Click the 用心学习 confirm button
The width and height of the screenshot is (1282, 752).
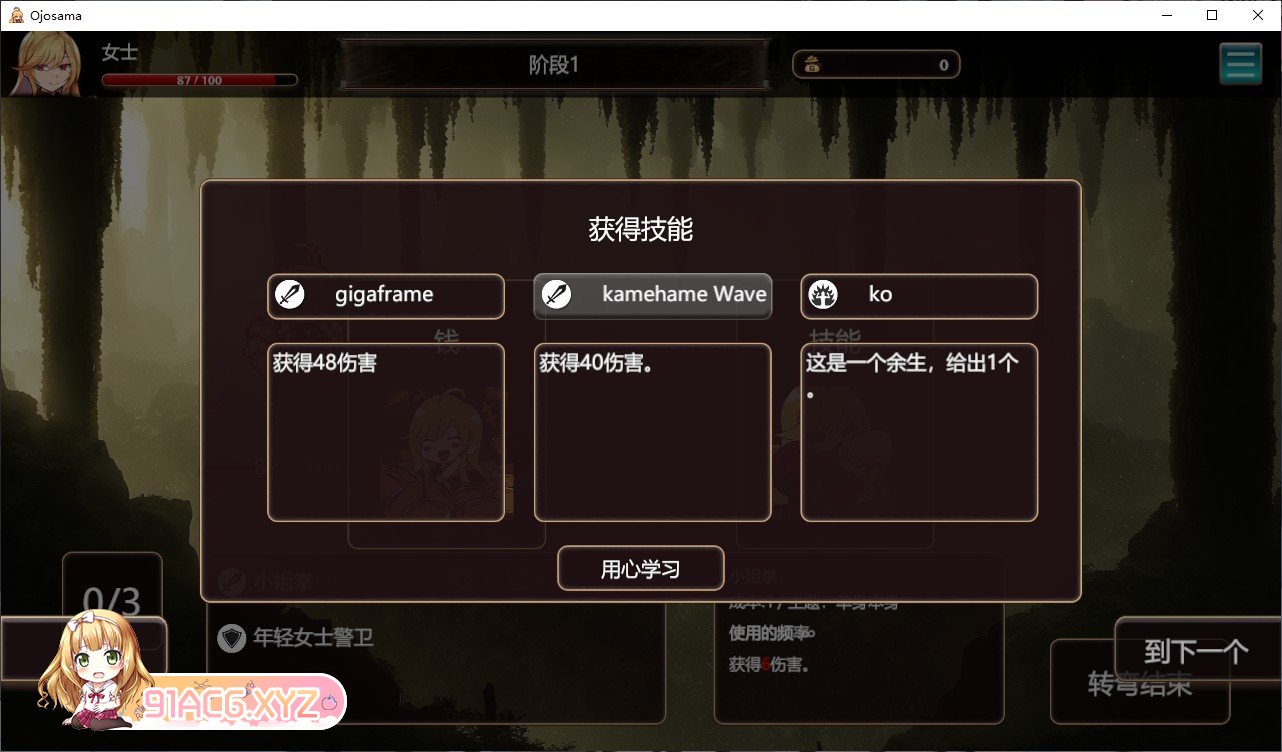pos(641,569)
